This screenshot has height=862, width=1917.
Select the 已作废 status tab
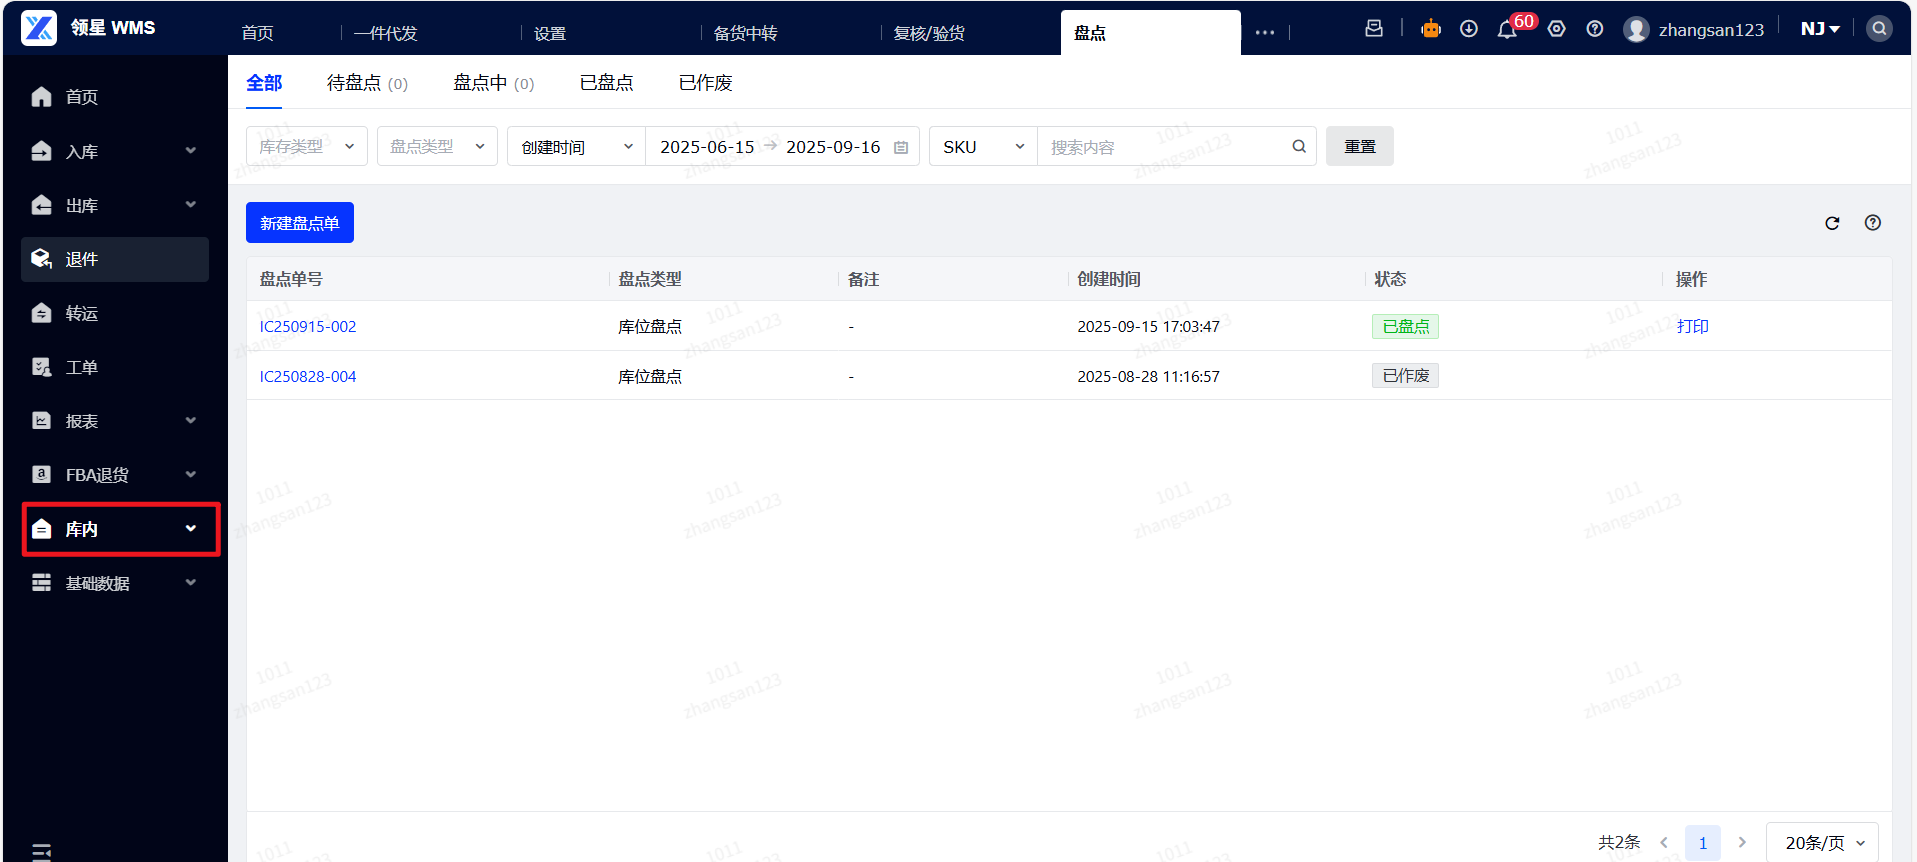tap(705, 83)
